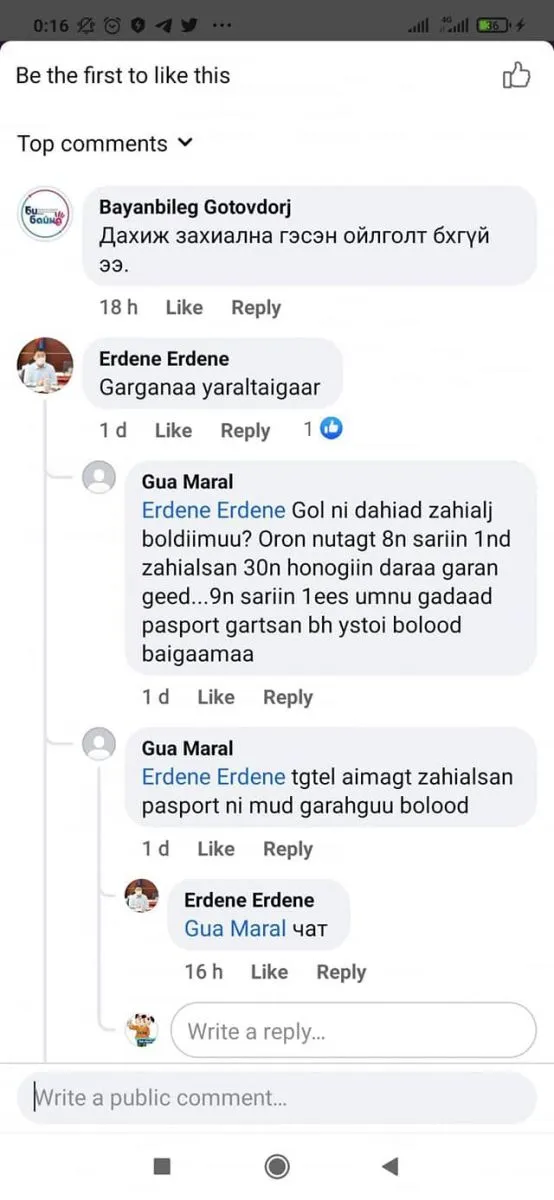Tap the Android recent apps square
The image size is (554, 1200).
click(162, 1166)
